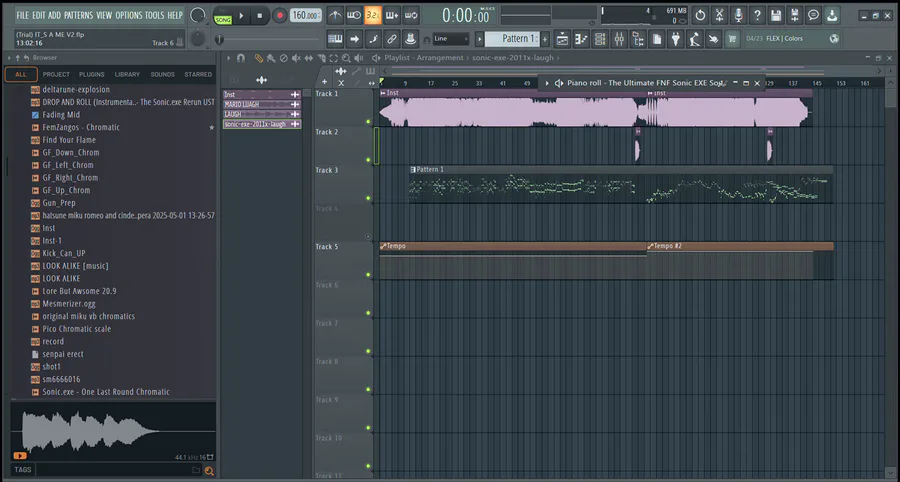The image size is (900, 482).
Task: Open the playlist options menu arrow
Action: click(x=228, y=58)
